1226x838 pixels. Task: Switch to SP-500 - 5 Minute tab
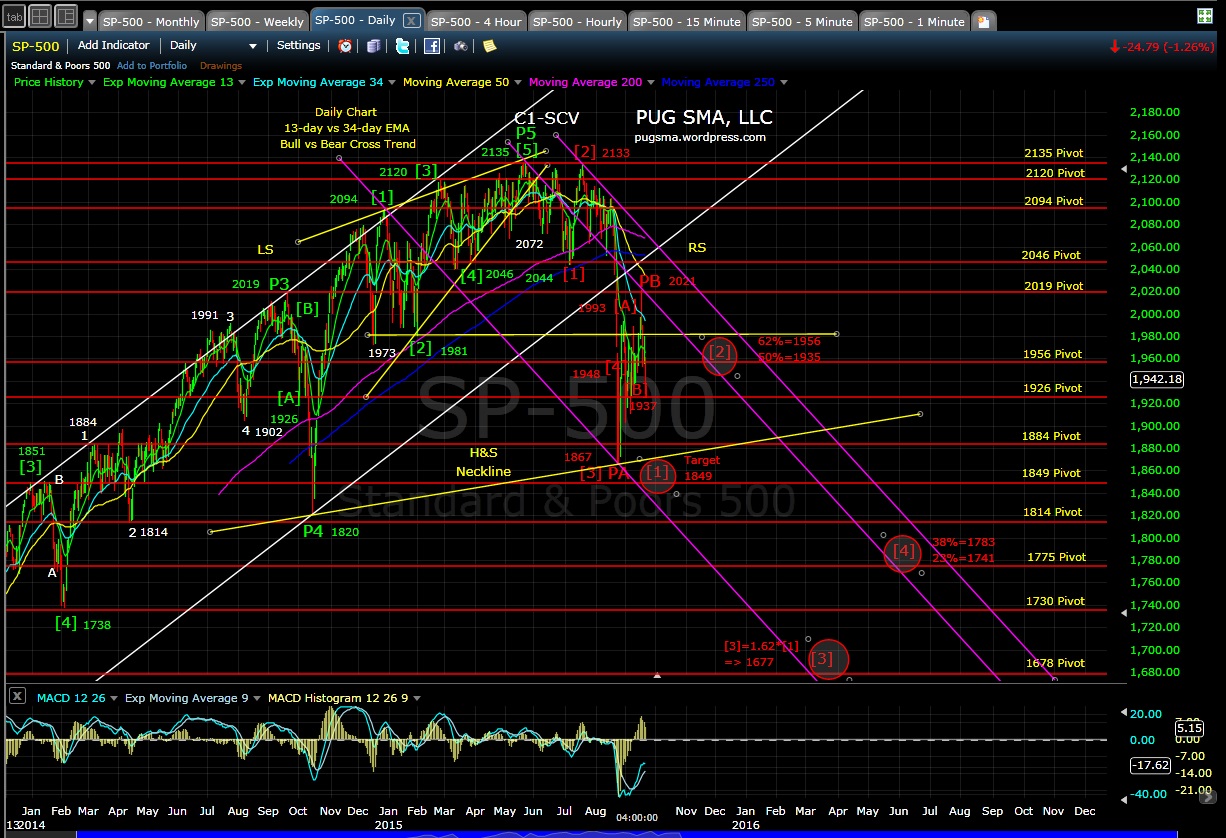click(x=803, y=22)
